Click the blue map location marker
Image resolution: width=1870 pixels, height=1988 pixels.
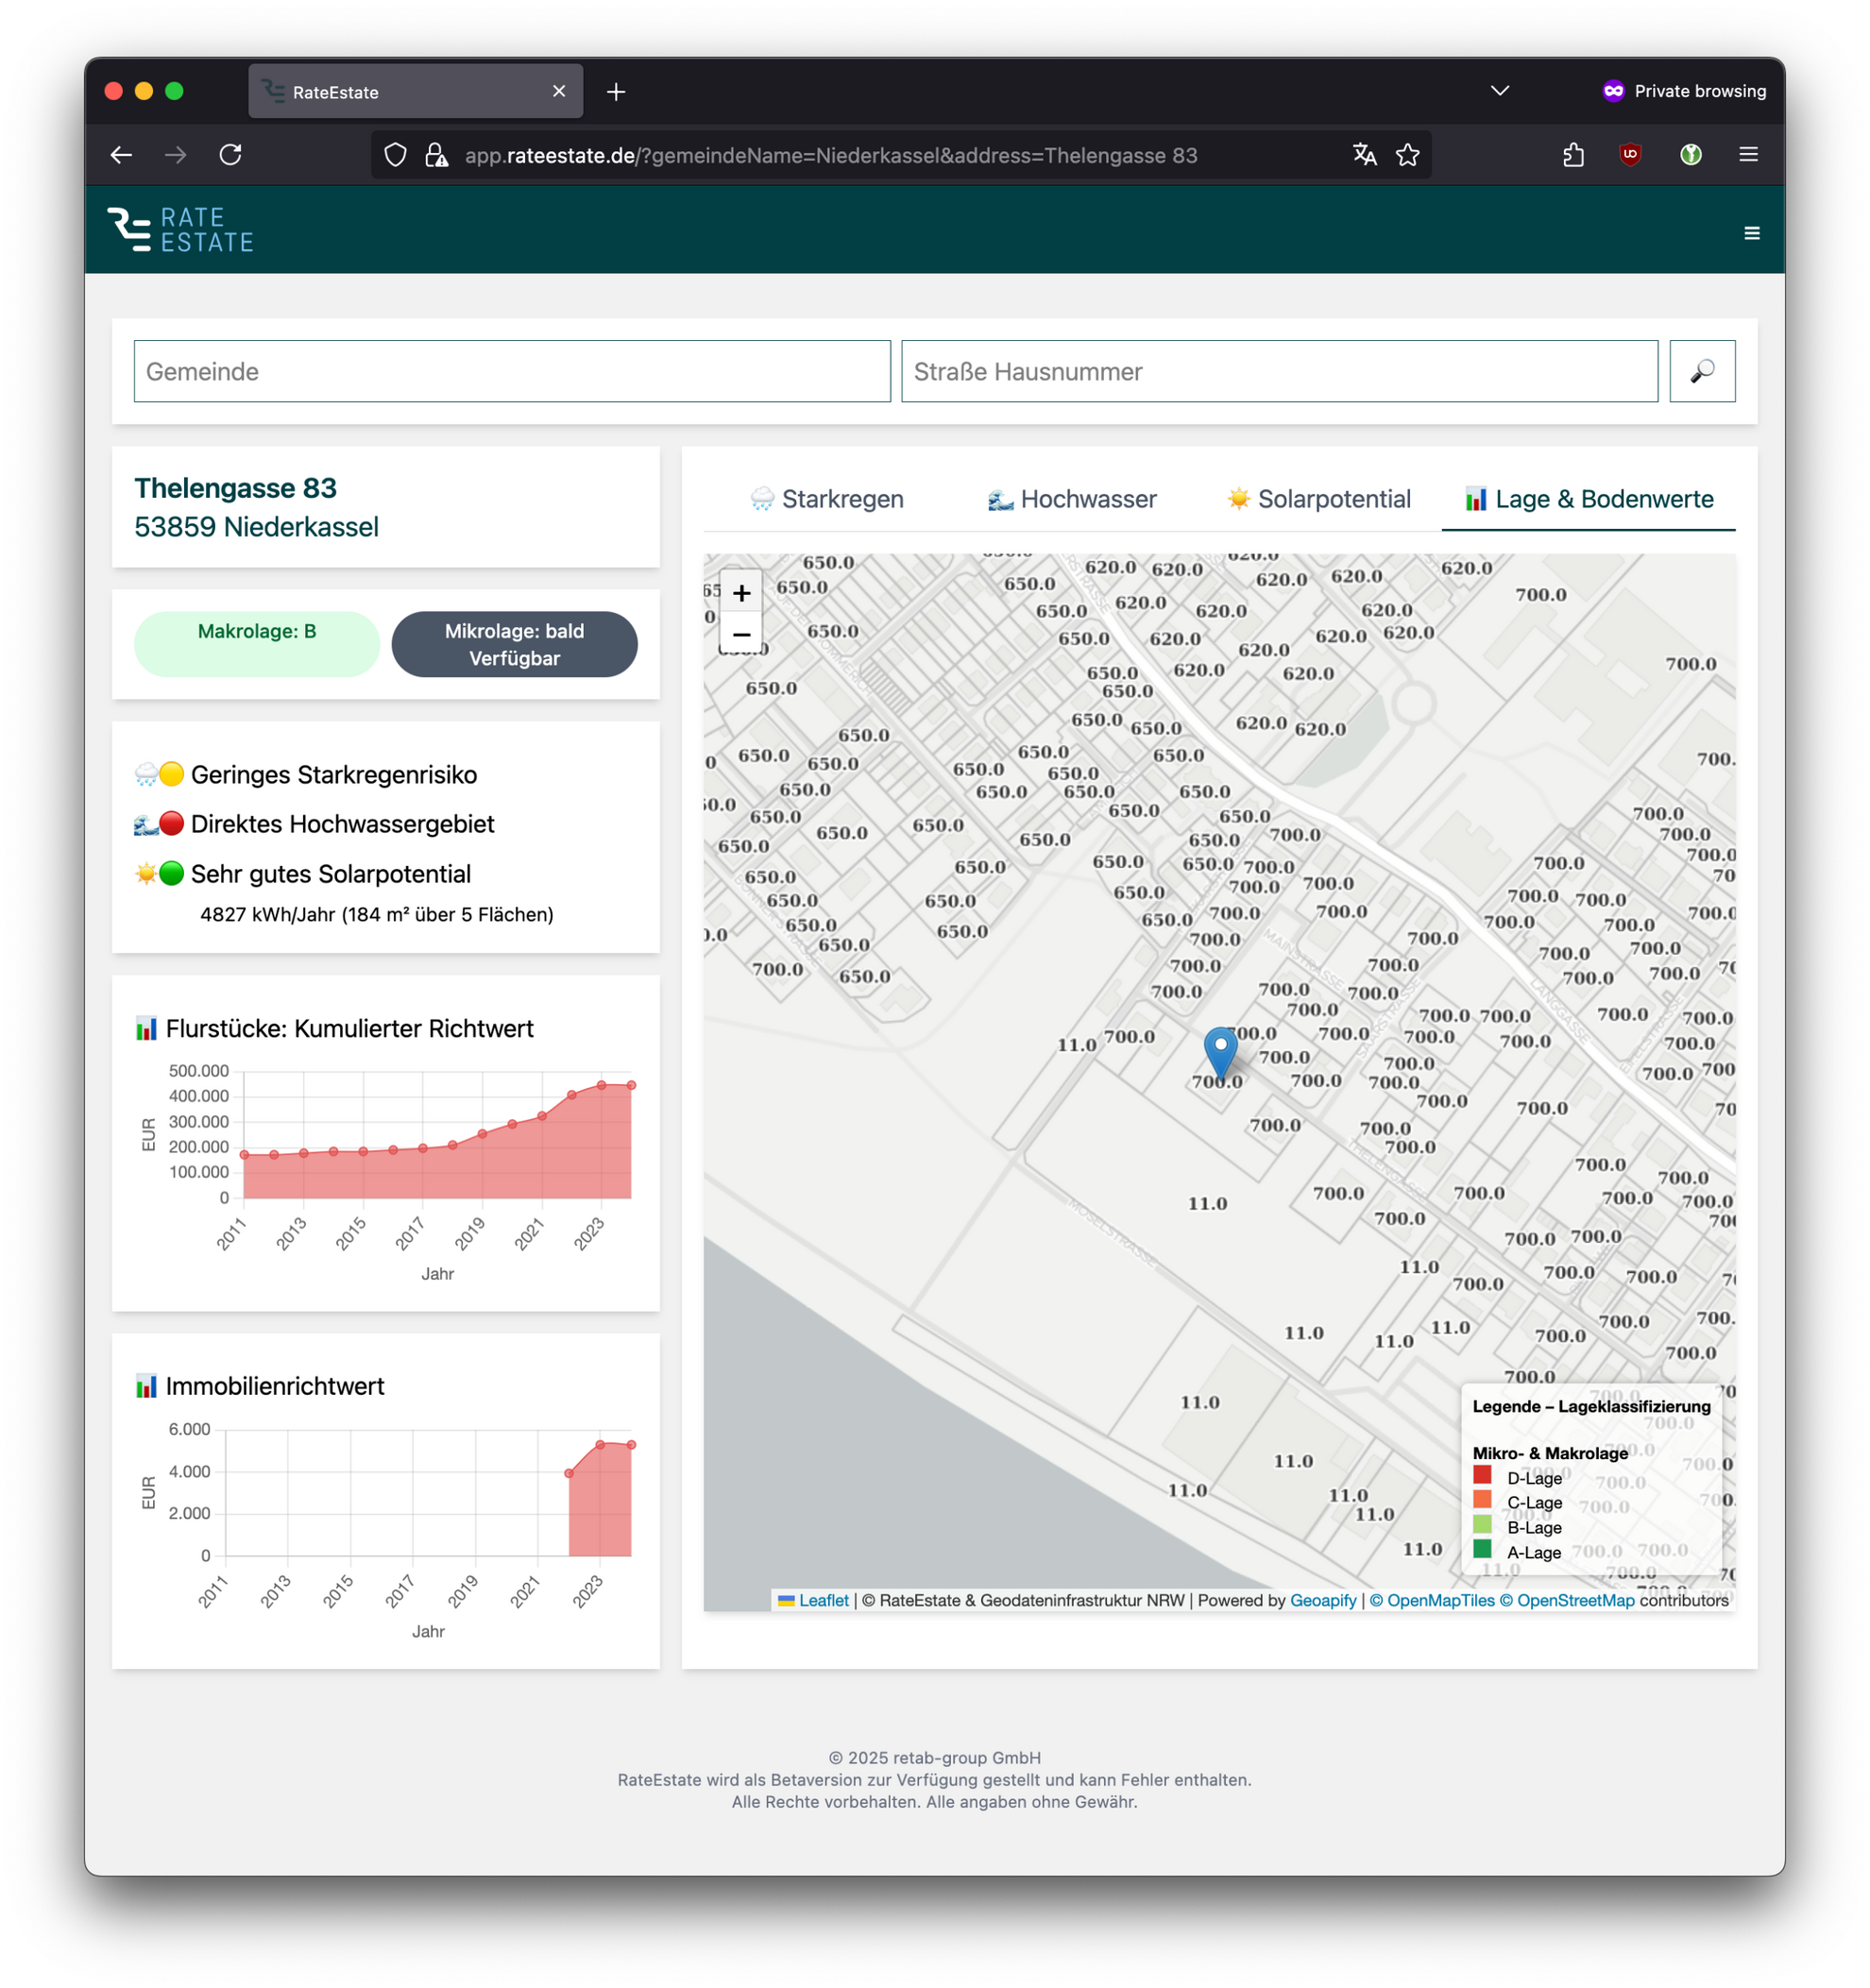(x=1220, y=1050)
